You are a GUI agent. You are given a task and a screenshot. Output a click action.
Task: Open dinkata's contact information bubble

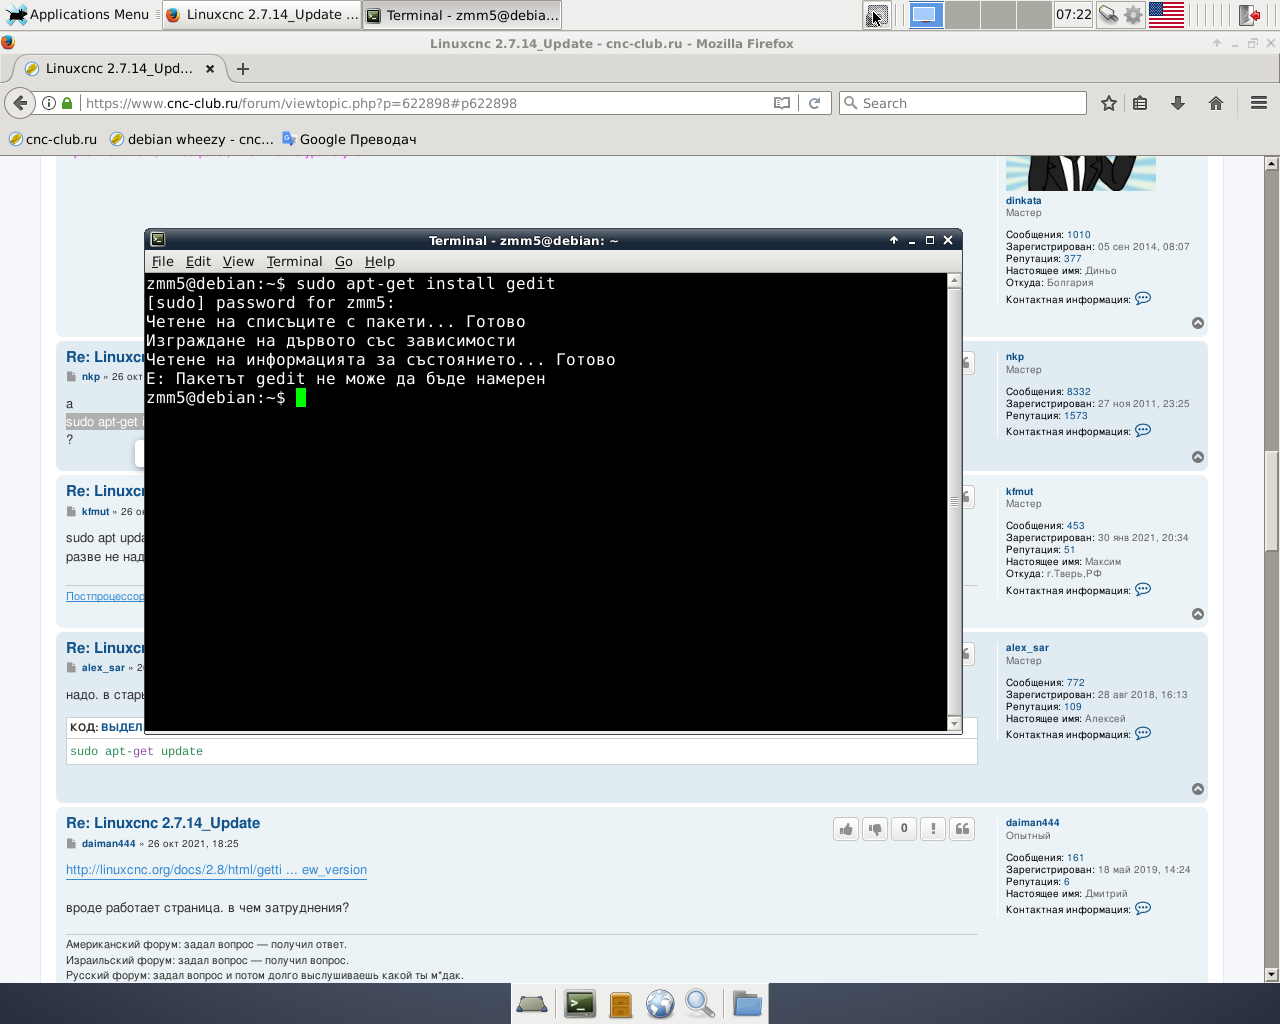click(1143, 299)
